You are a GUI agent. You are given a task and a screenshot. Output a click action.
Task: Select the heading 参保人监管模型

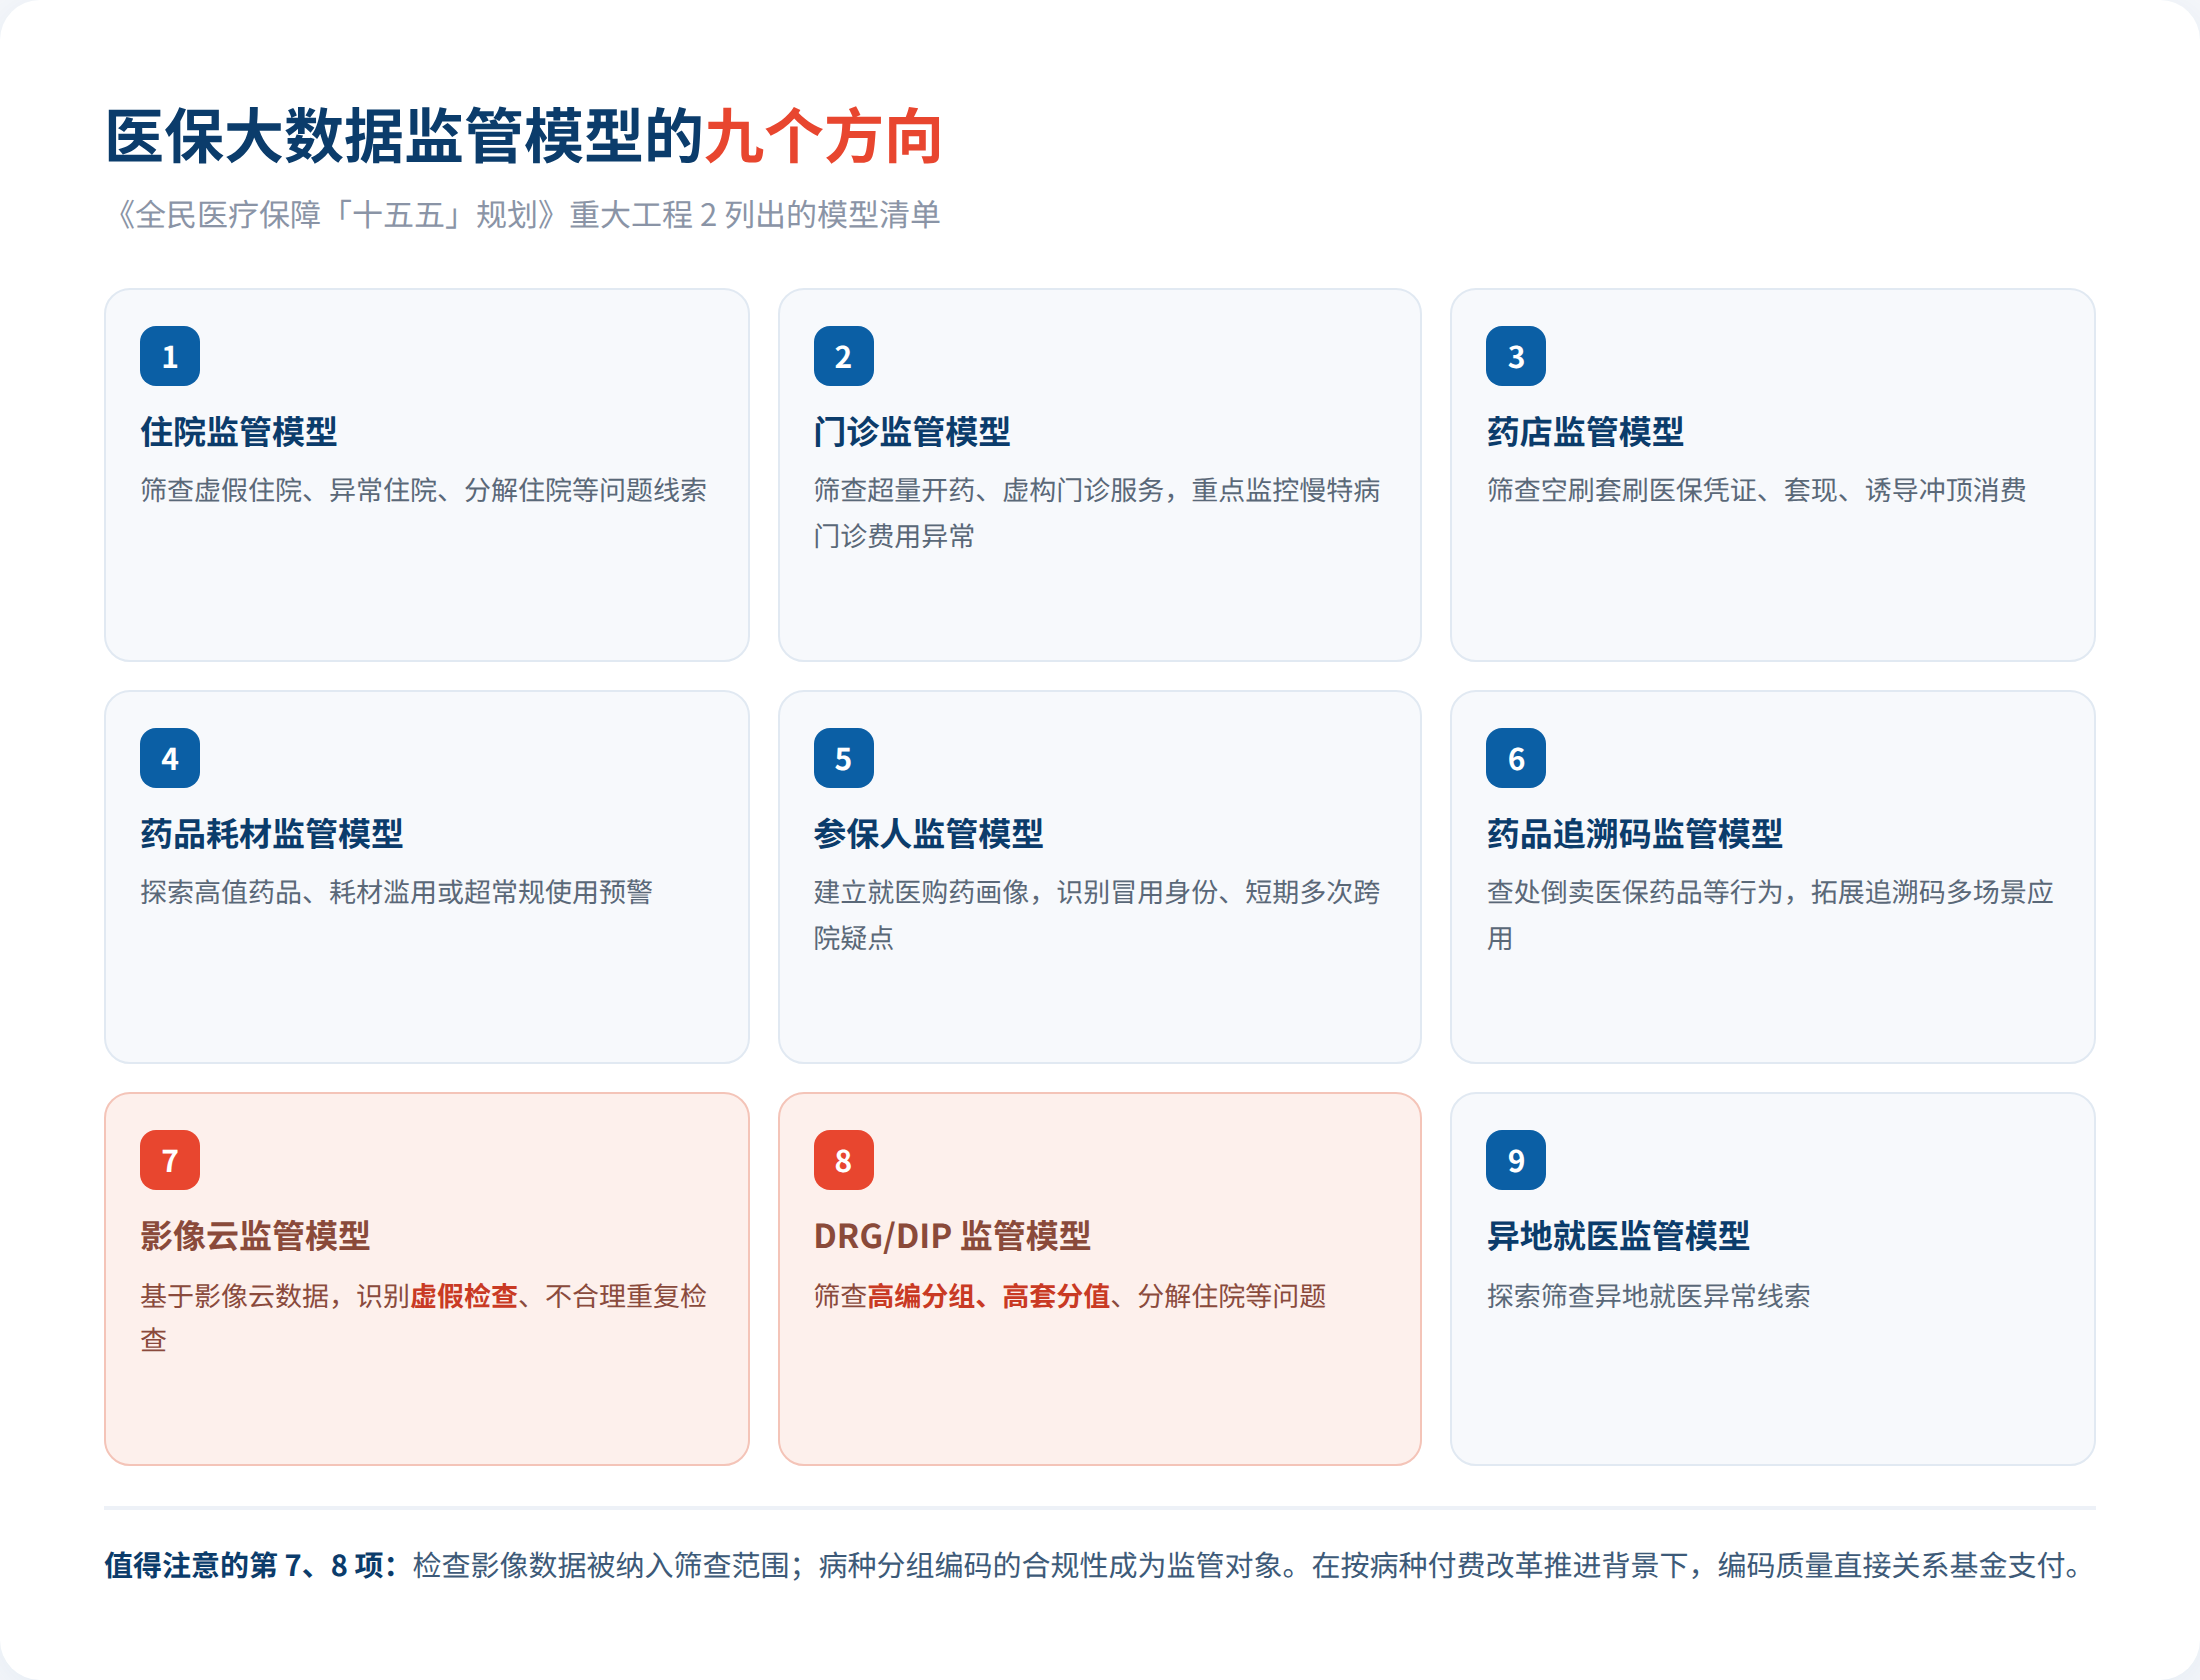pos(929,834)
